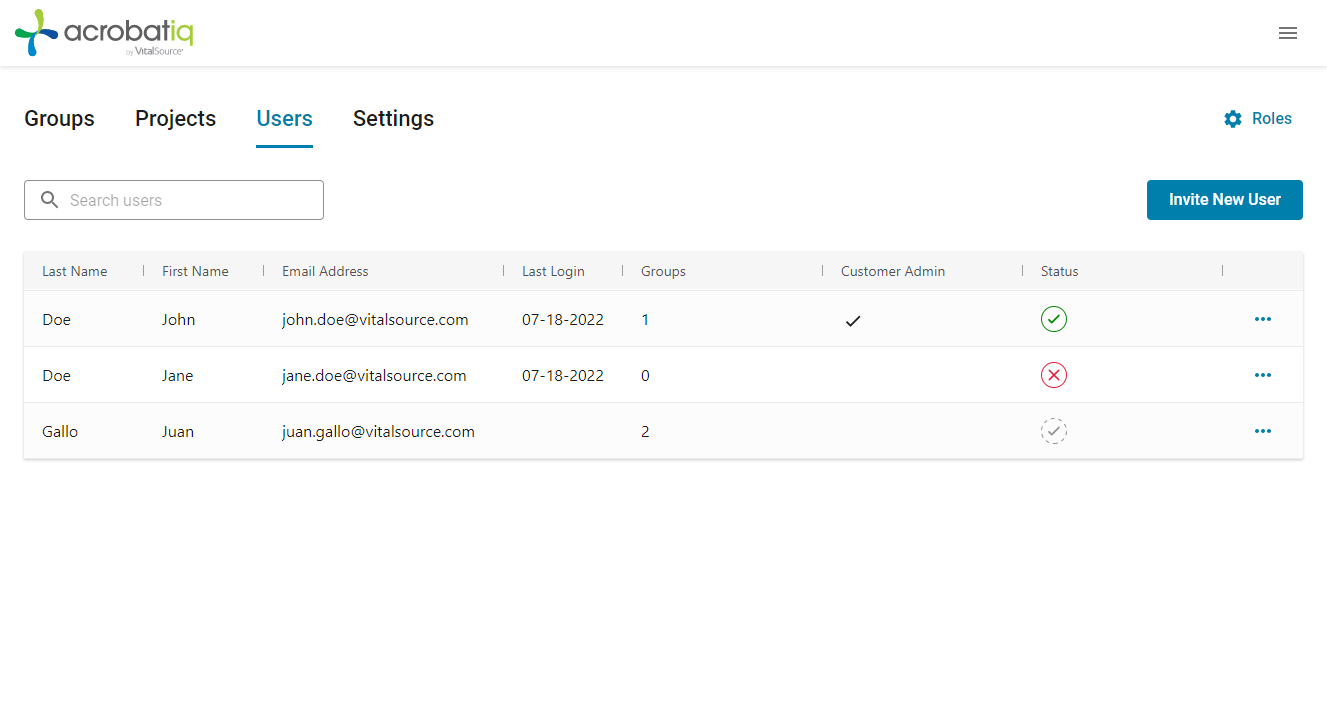Sort table by Last Name column
Image resolution: width=1327 pixels, height=710 pixels.
[74, 271]
